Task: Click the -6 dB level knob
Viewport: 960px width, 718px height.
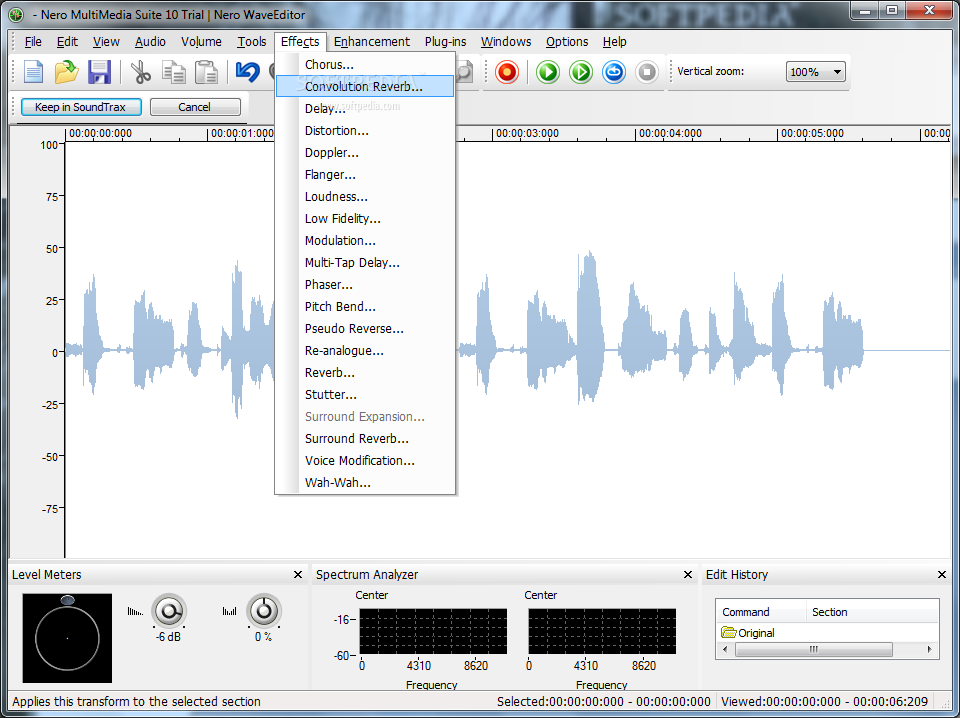Action: point(168,611)
